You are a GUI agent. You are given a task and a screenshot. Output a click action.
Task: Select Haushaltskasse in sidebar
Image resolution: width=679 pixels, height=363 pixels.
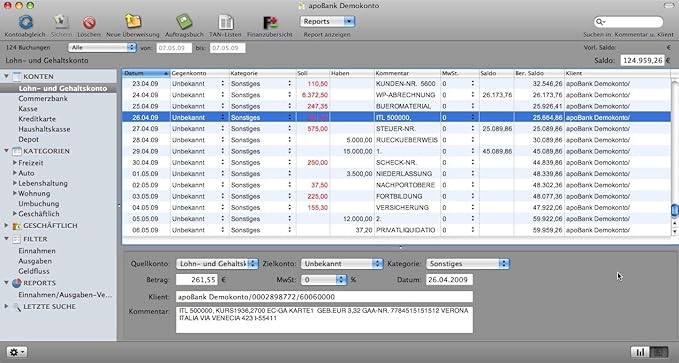(44, 129)
